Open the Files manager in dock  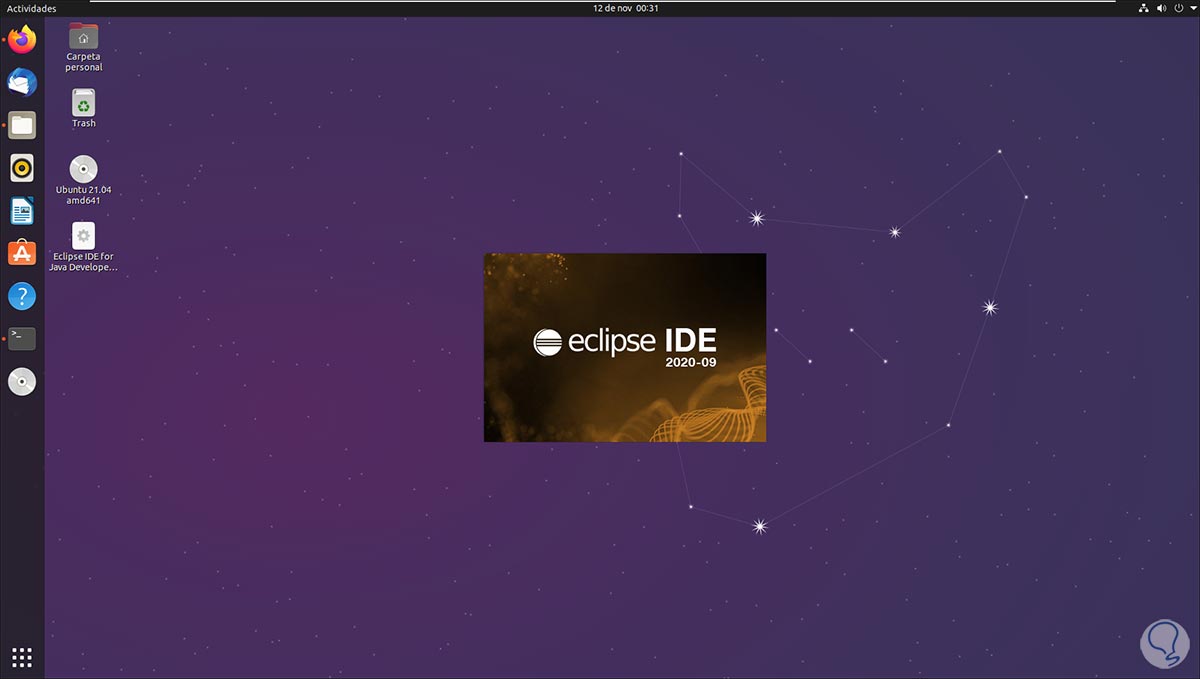[22, 125]
